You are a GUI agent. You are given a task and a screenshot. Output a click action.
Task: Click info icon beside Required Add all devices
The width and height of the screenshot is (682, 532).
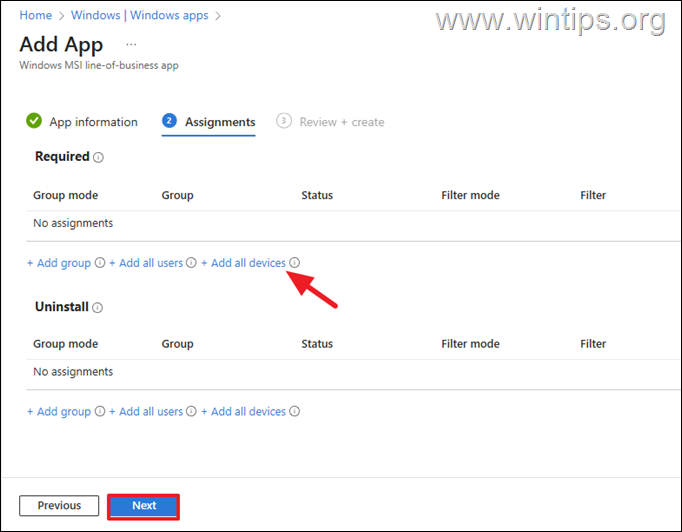pos(295,263)
